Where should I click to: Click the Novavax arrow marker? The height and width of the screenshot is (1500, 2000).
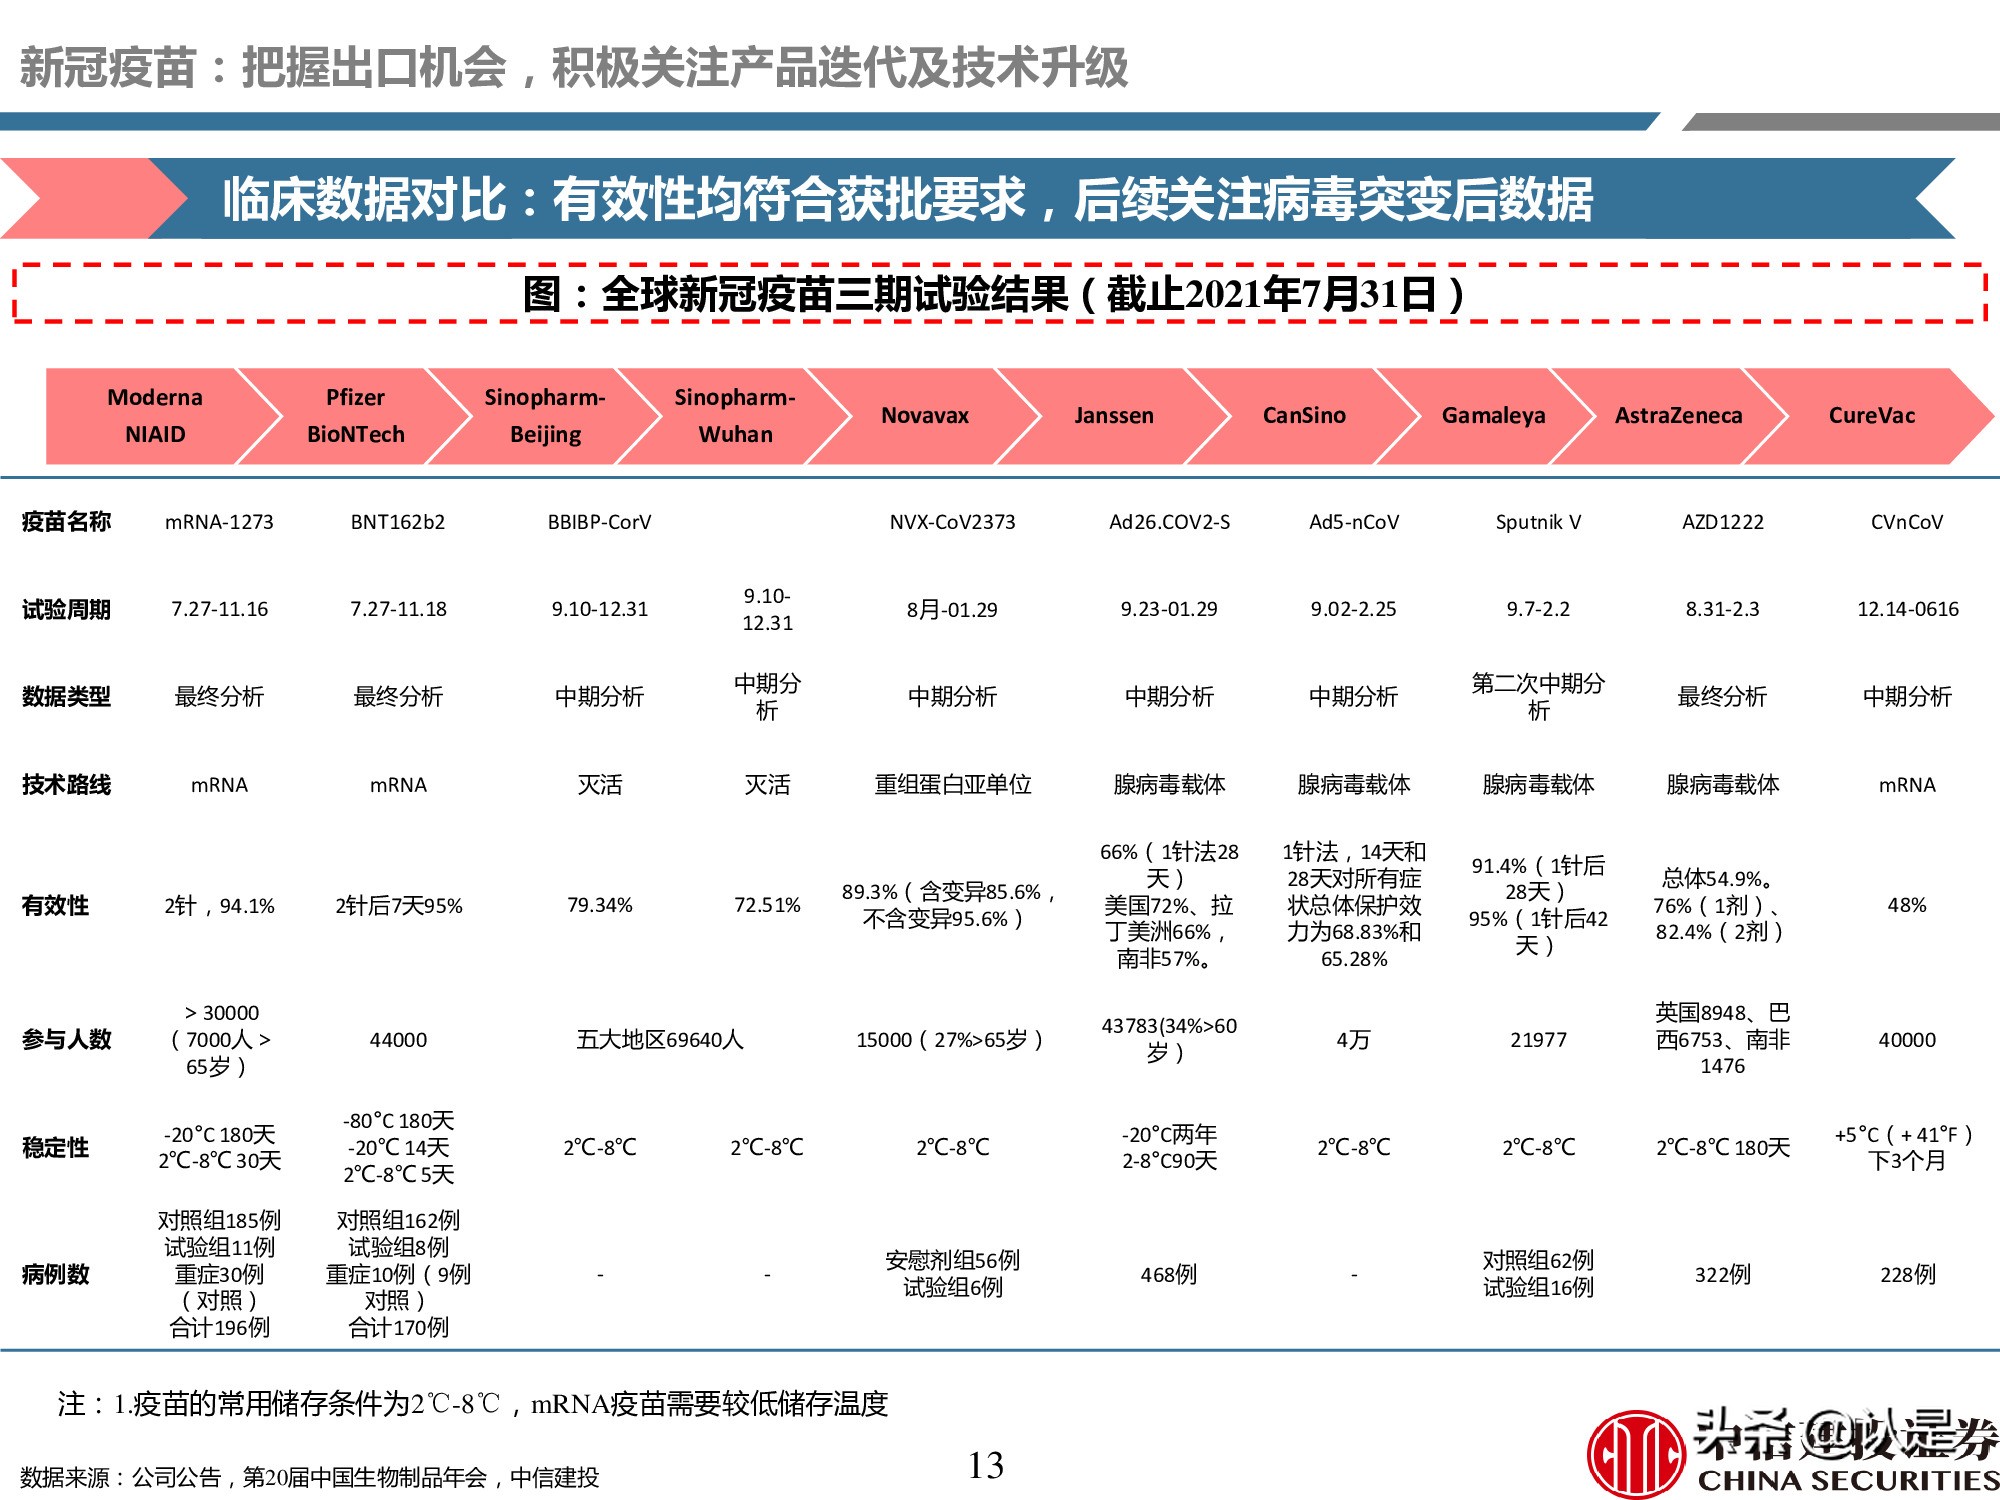point(925,416)
